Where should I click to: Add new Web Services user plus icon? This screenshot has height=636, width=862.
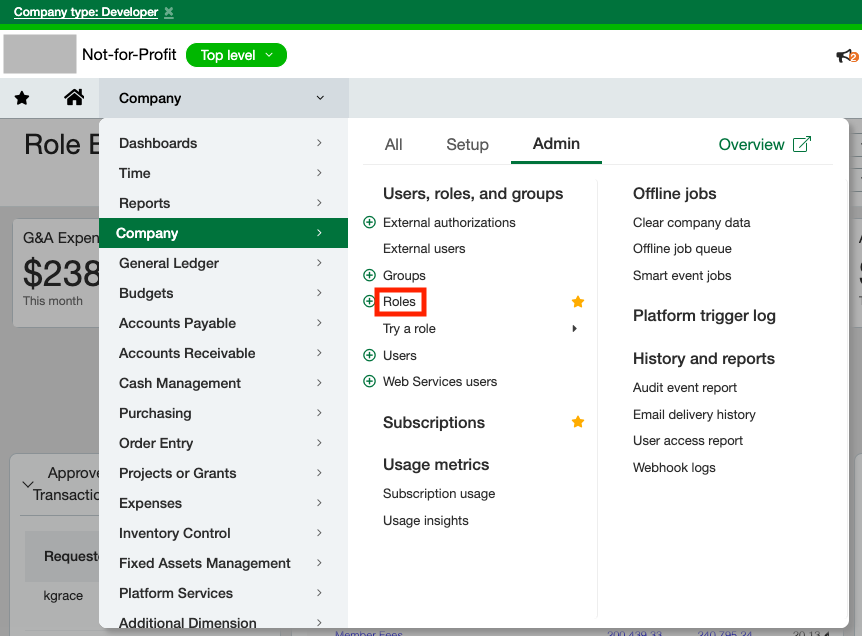coord(369,381)
